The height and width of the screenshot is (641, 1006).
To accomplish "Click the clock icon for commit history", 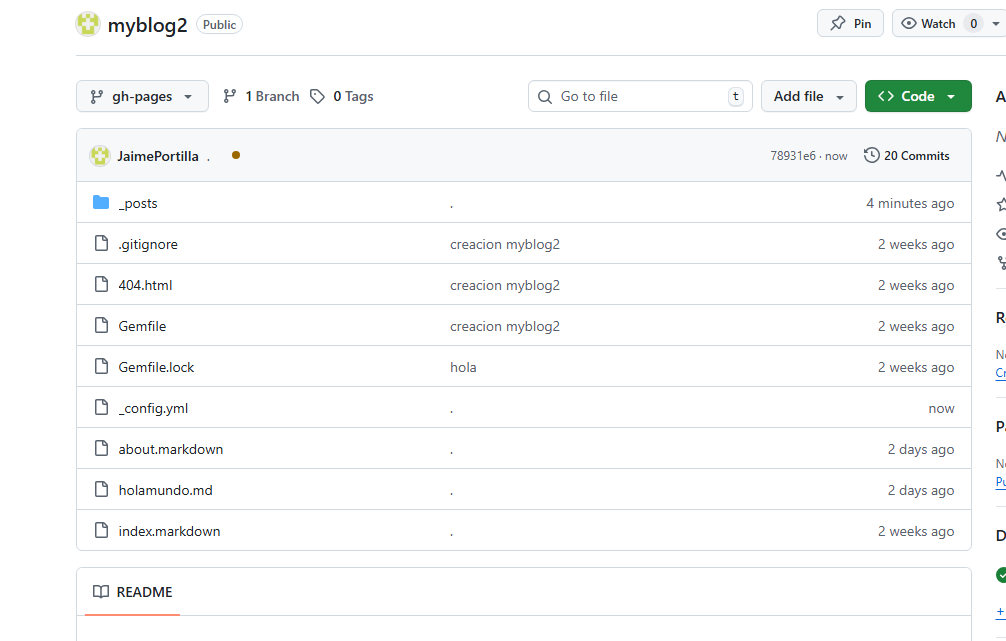I will coord(872,156).
